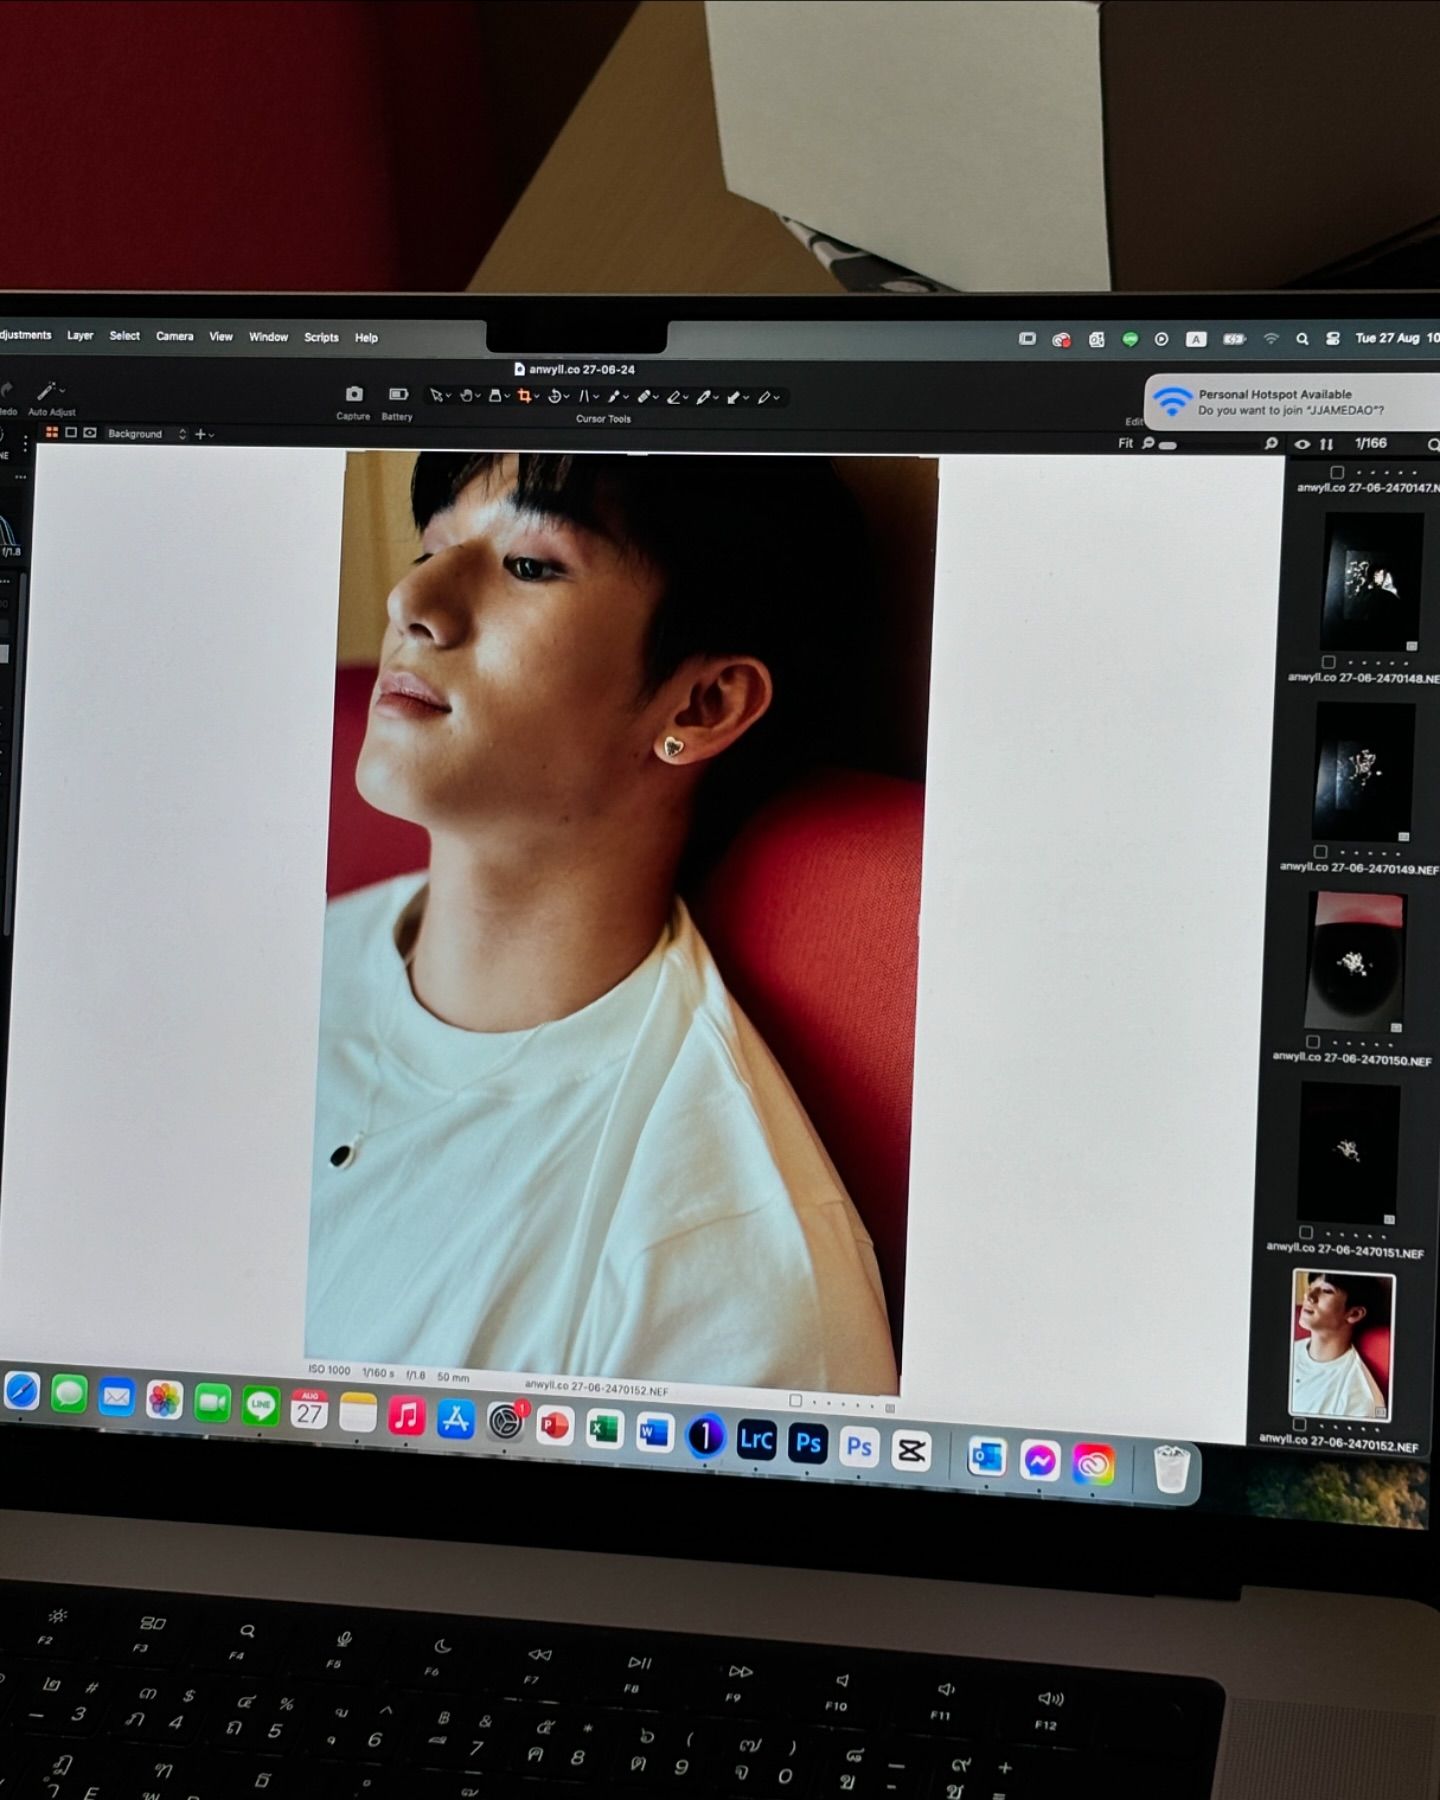Select thumbnail anwyll.co 27-06-2470150.NEF
Viewport: 1440px width, 1800px height.
[1355, 961]
